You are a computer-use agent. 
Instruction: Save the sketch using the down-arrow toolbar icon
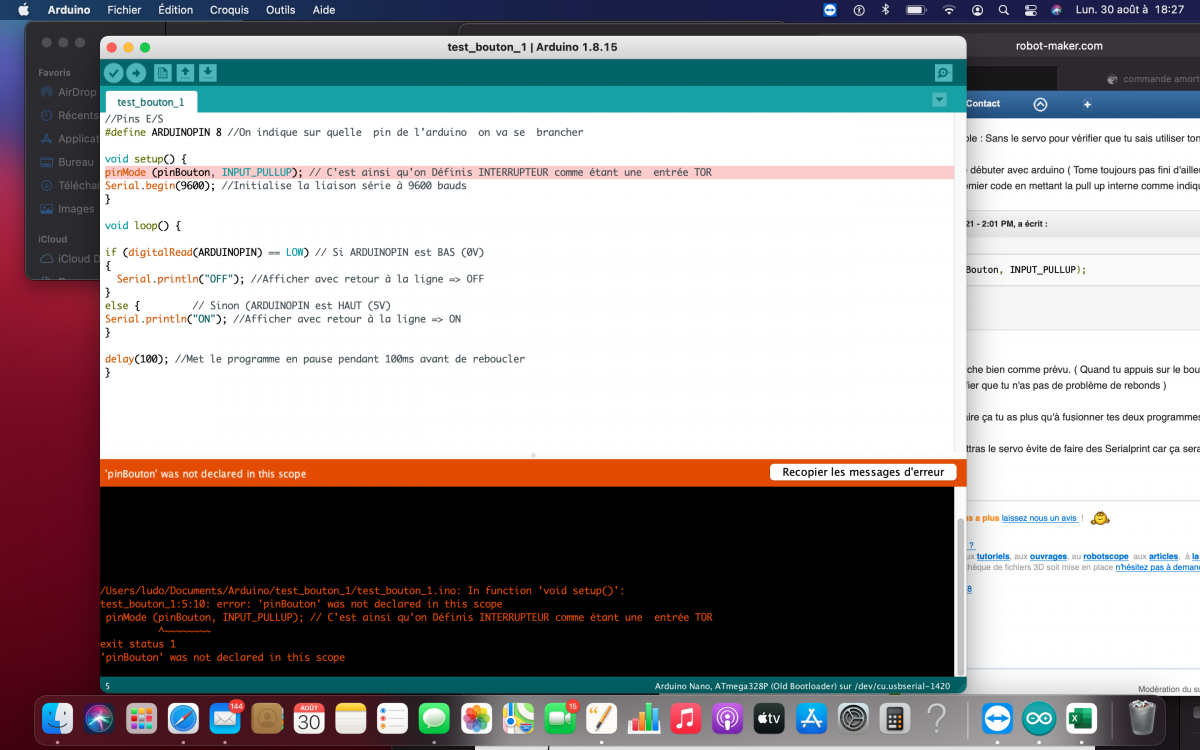208,73
